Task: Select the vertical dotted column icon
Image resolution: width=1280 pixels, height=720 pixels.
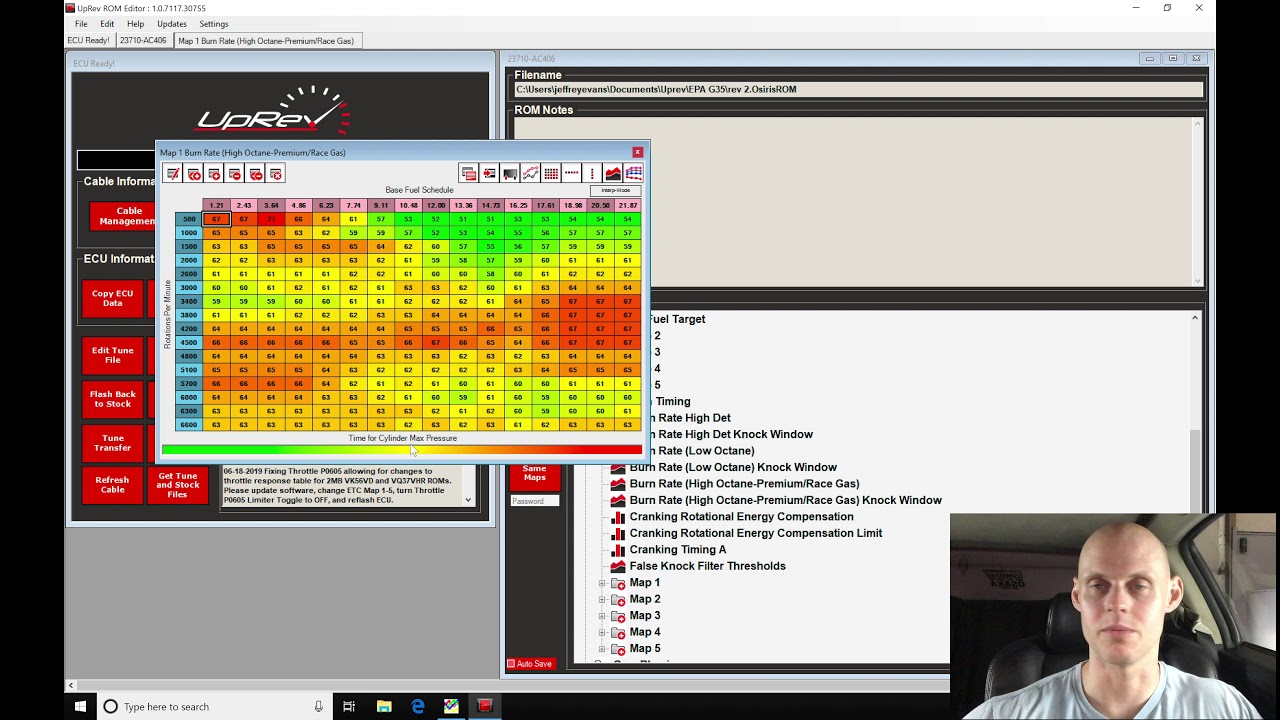Action: click(x=592, y=174)
